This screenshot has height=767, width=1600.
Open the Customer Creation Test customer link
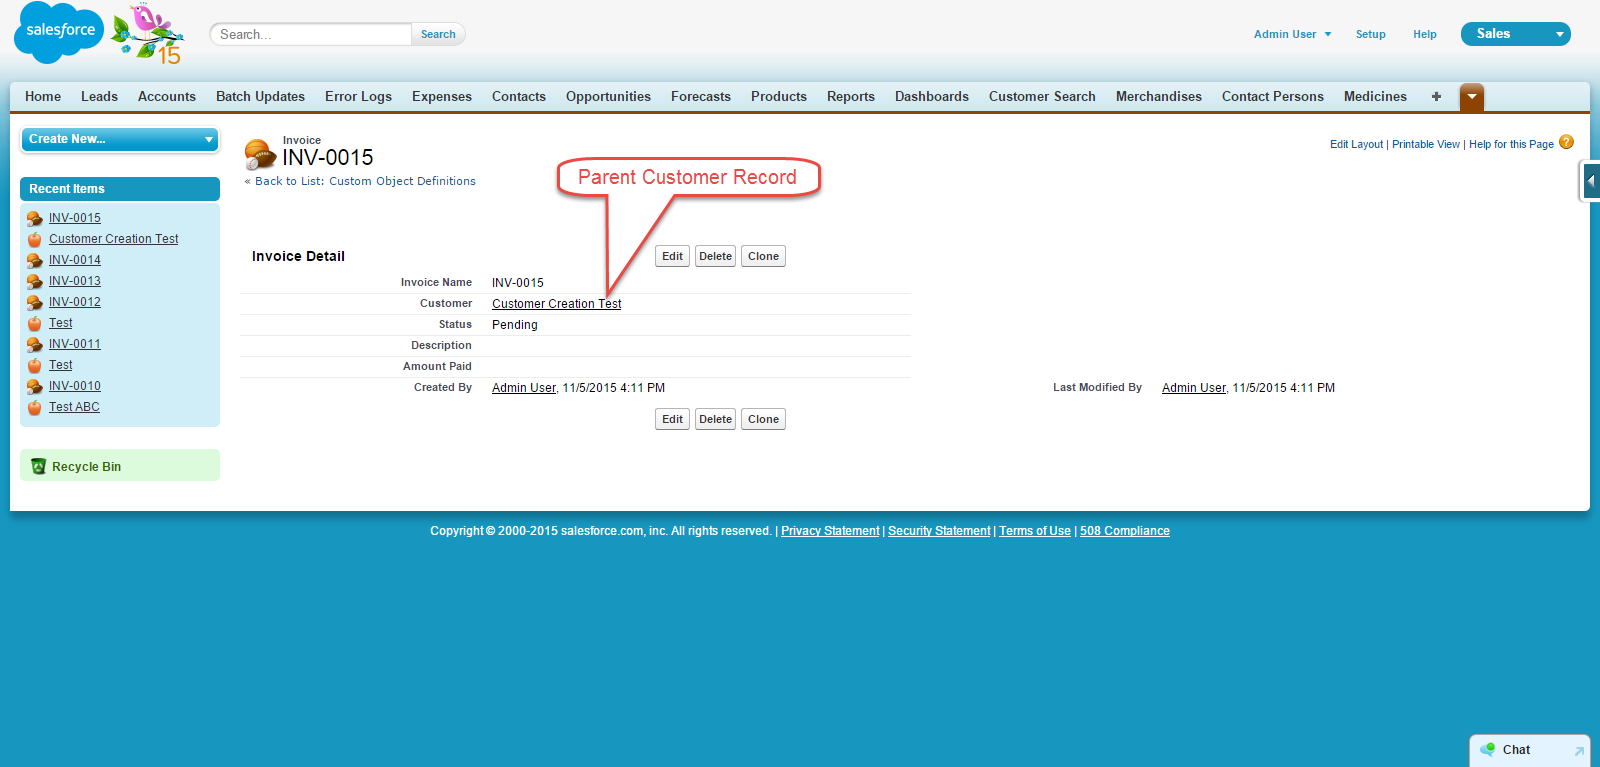click(x=556, y=304)
